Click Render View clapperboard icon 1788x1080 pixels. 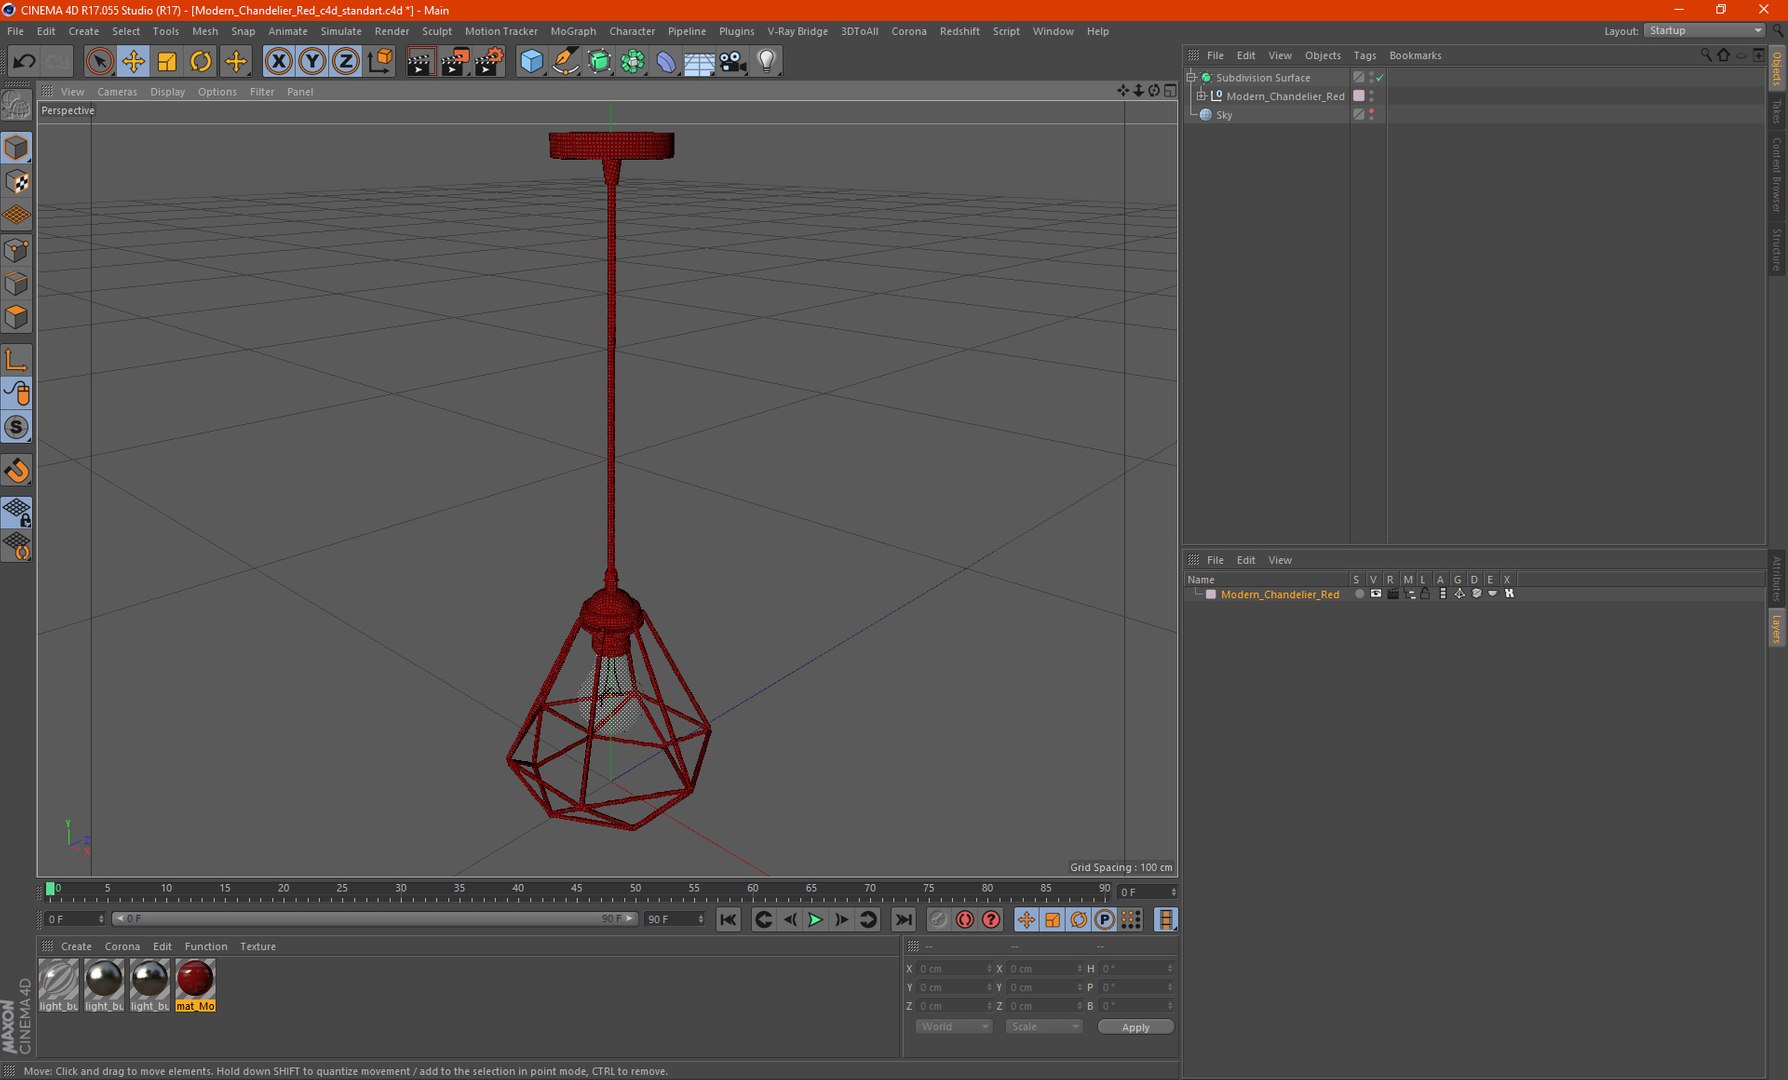[421, 62]
